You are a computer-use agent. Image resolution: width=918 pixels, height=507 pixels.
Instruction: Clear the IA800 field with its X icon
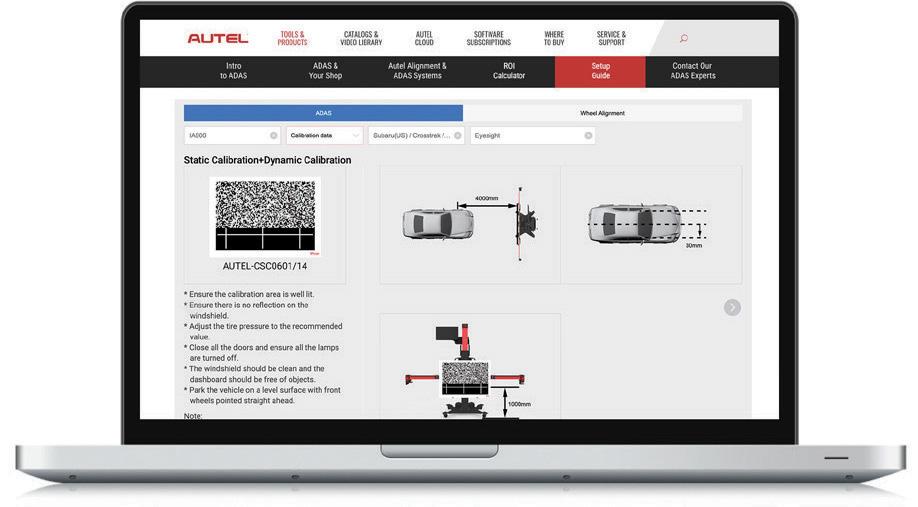click(273, 135)
